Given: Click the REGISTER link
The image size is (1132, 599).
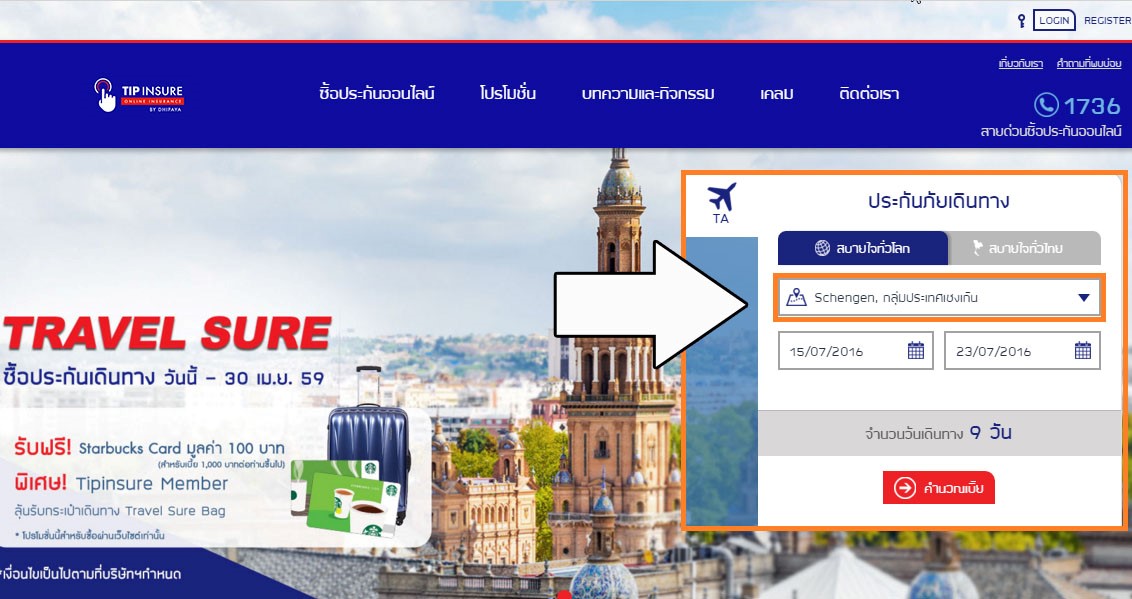Looking at the screenshot, I should 1107,21.
